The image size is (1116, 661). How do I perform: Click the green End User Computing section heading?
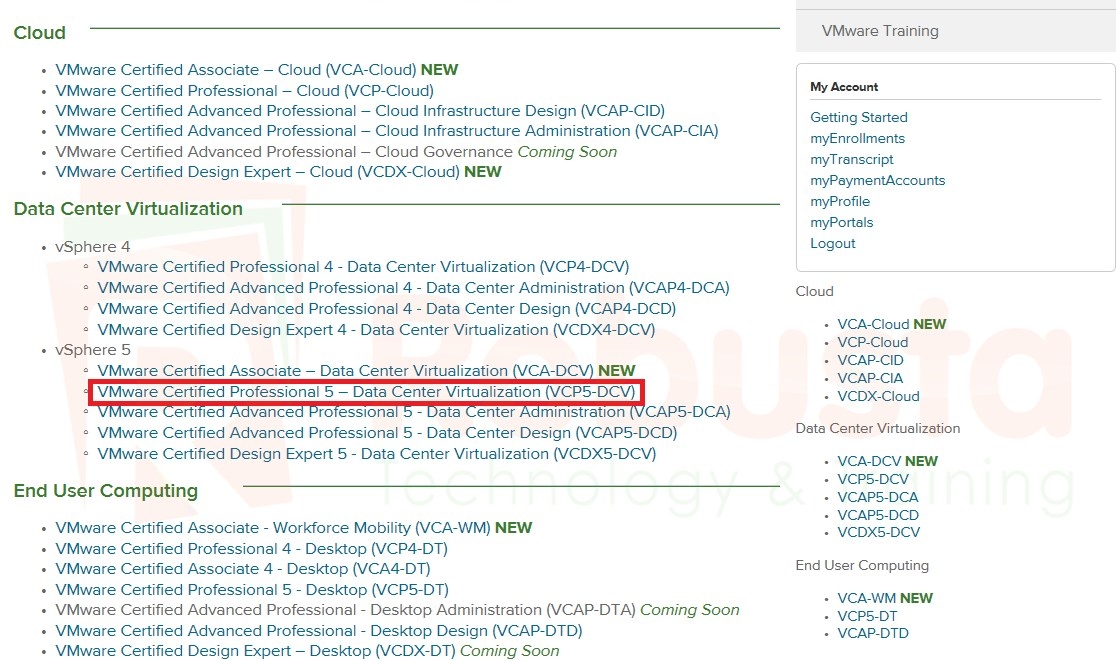[x=106, y=491]
